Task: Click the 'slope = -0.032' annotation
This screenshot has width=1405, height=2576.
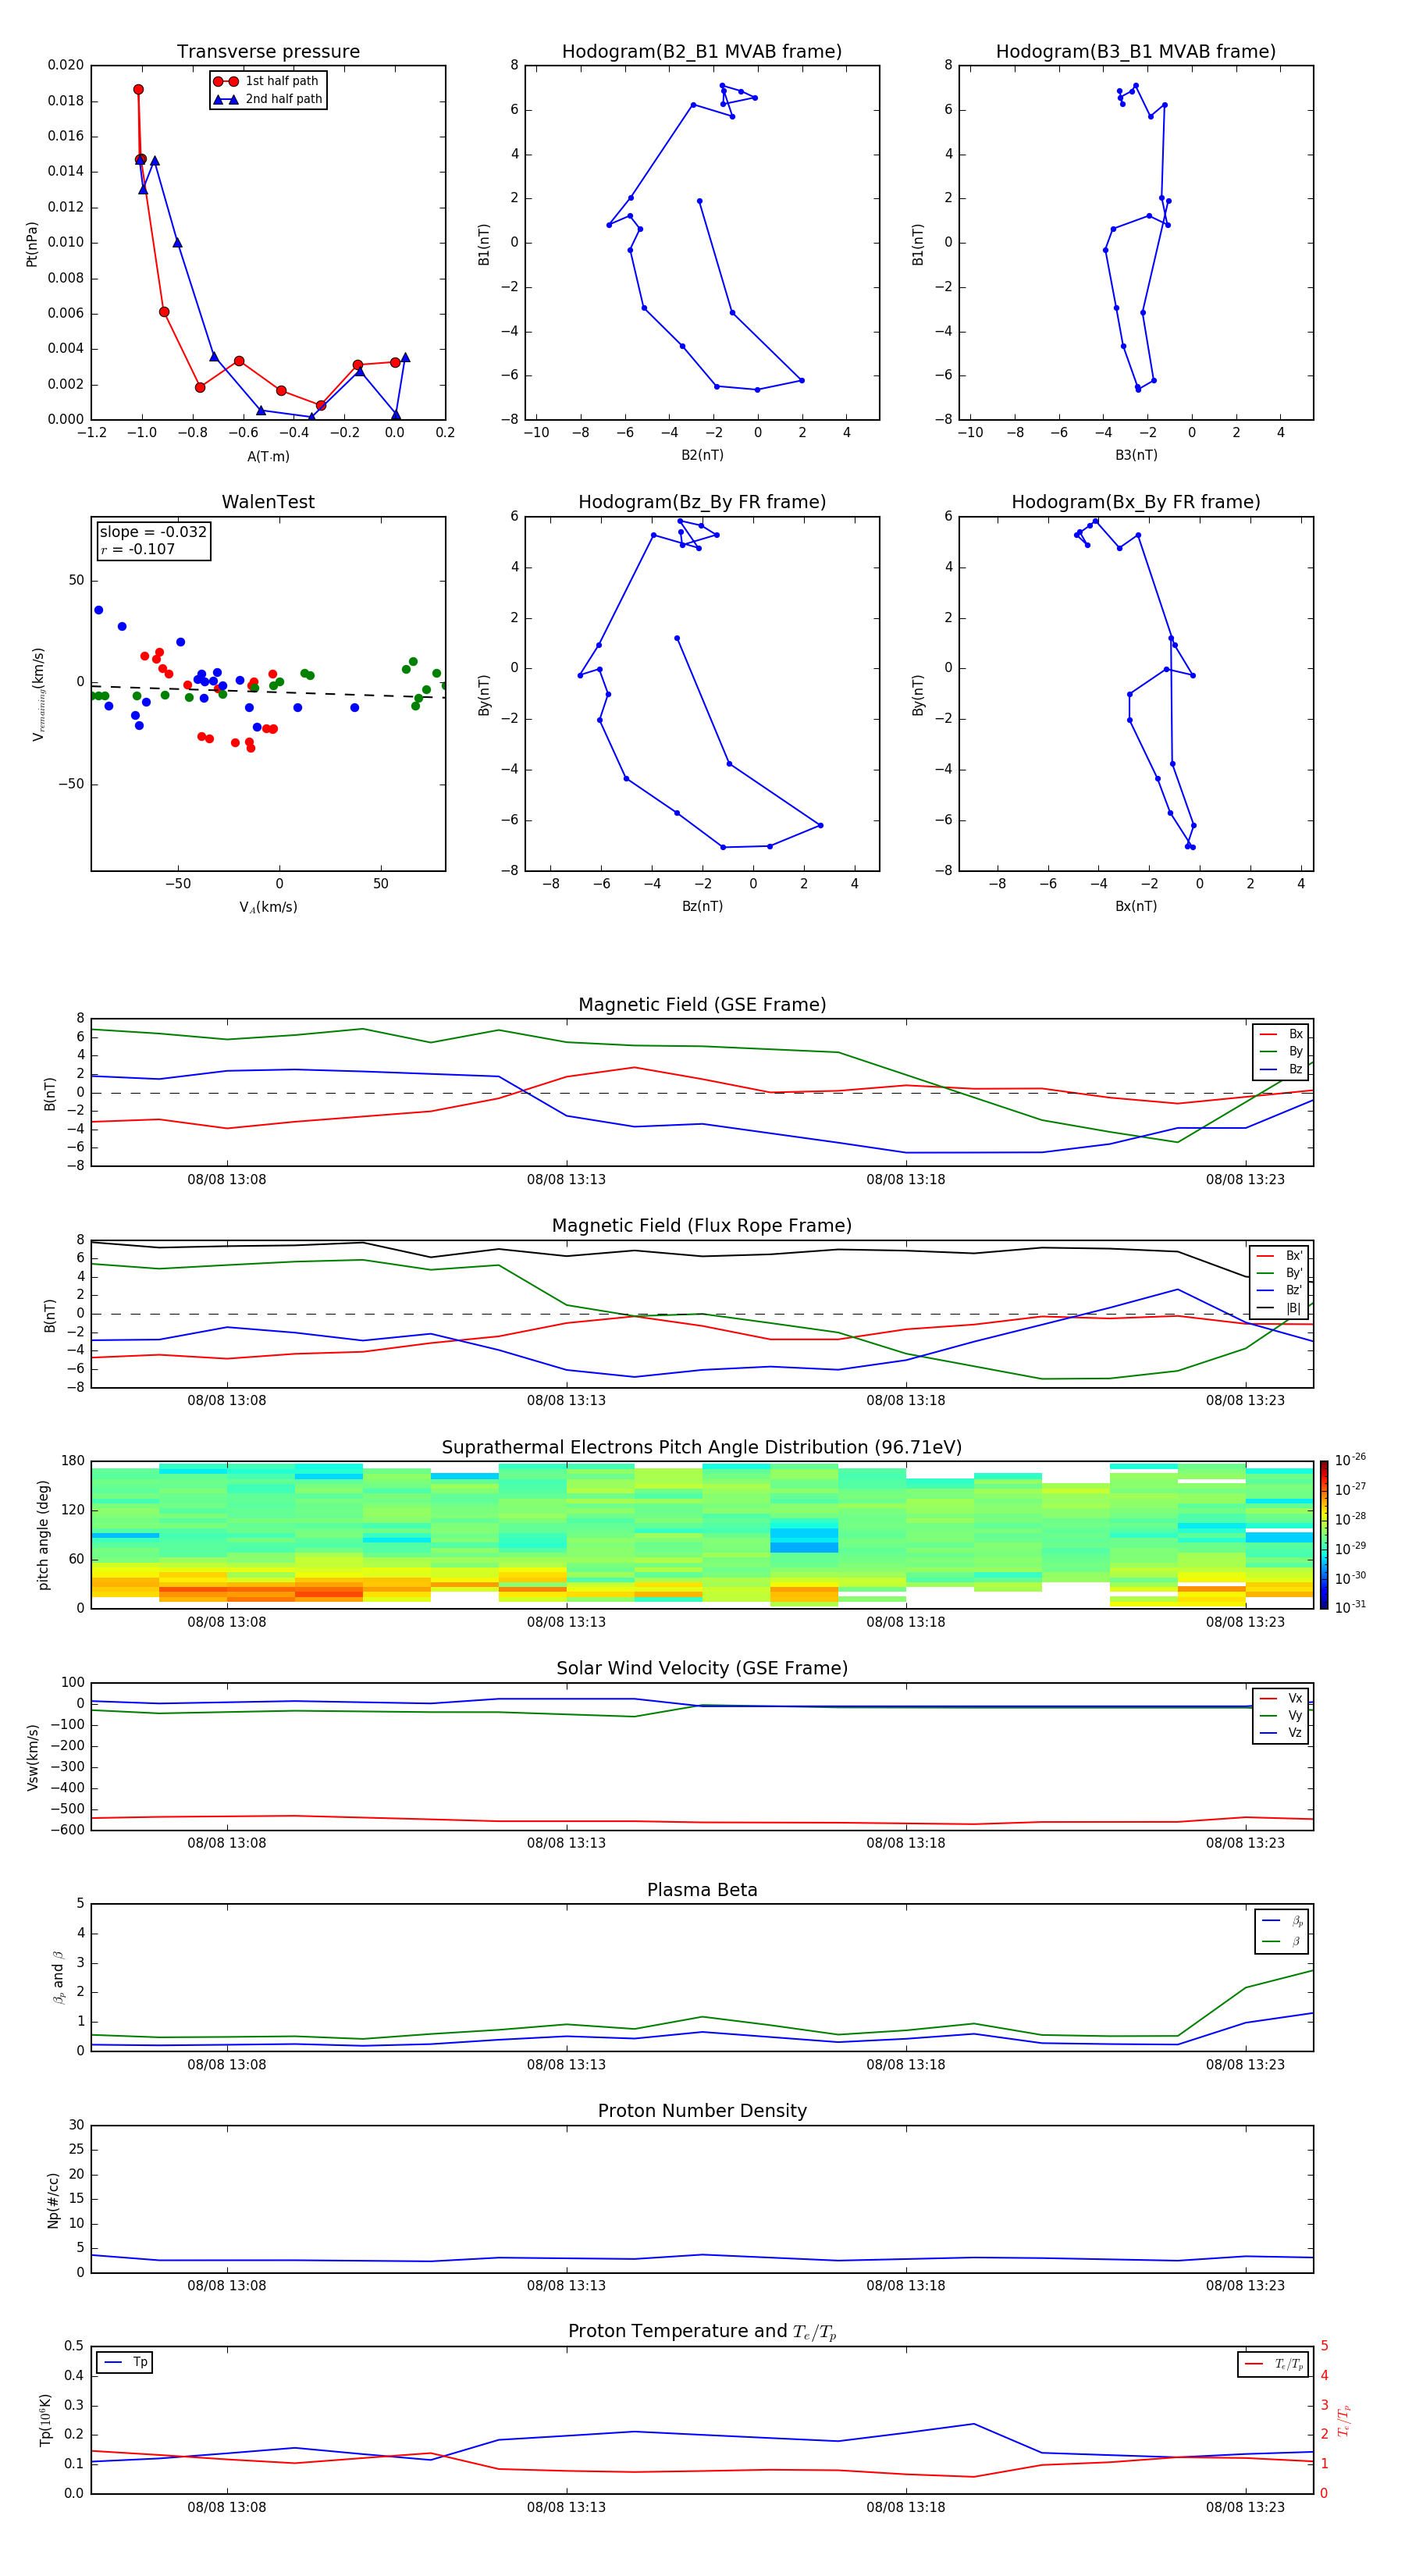Action: [x=153, y=532]
